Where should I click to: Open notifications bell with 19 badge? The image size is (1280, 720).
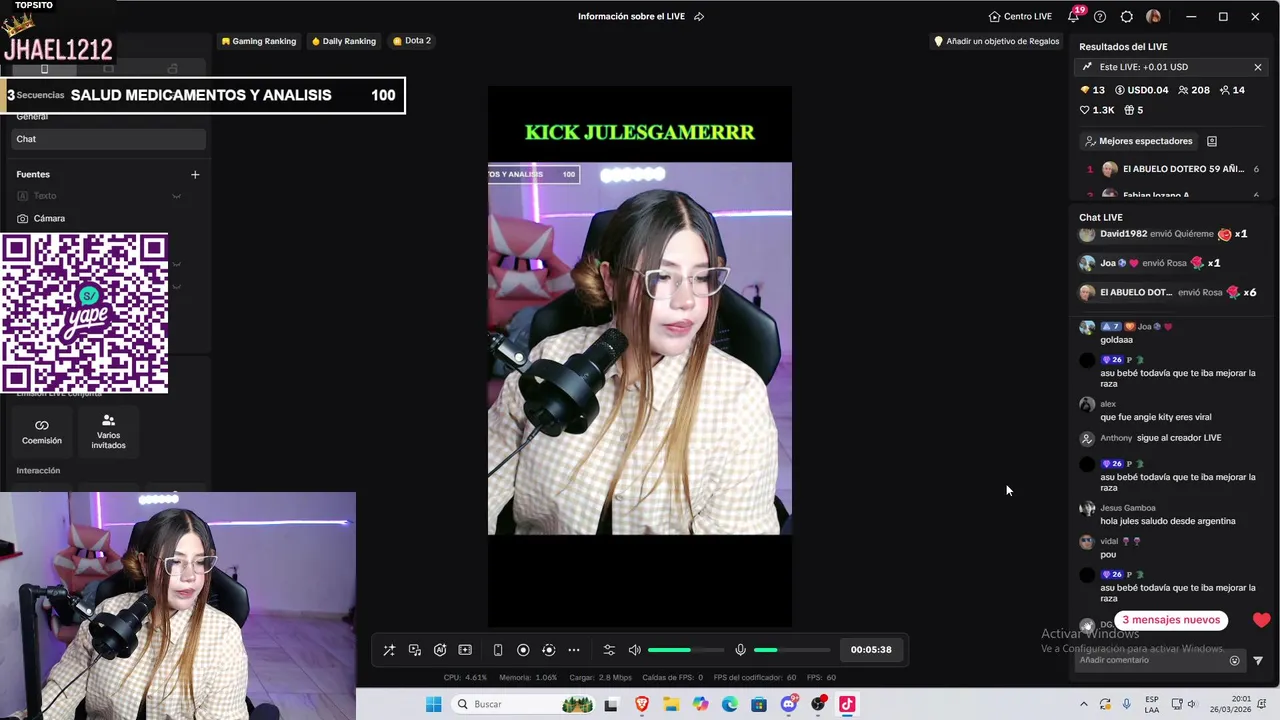coord(1074,16)
